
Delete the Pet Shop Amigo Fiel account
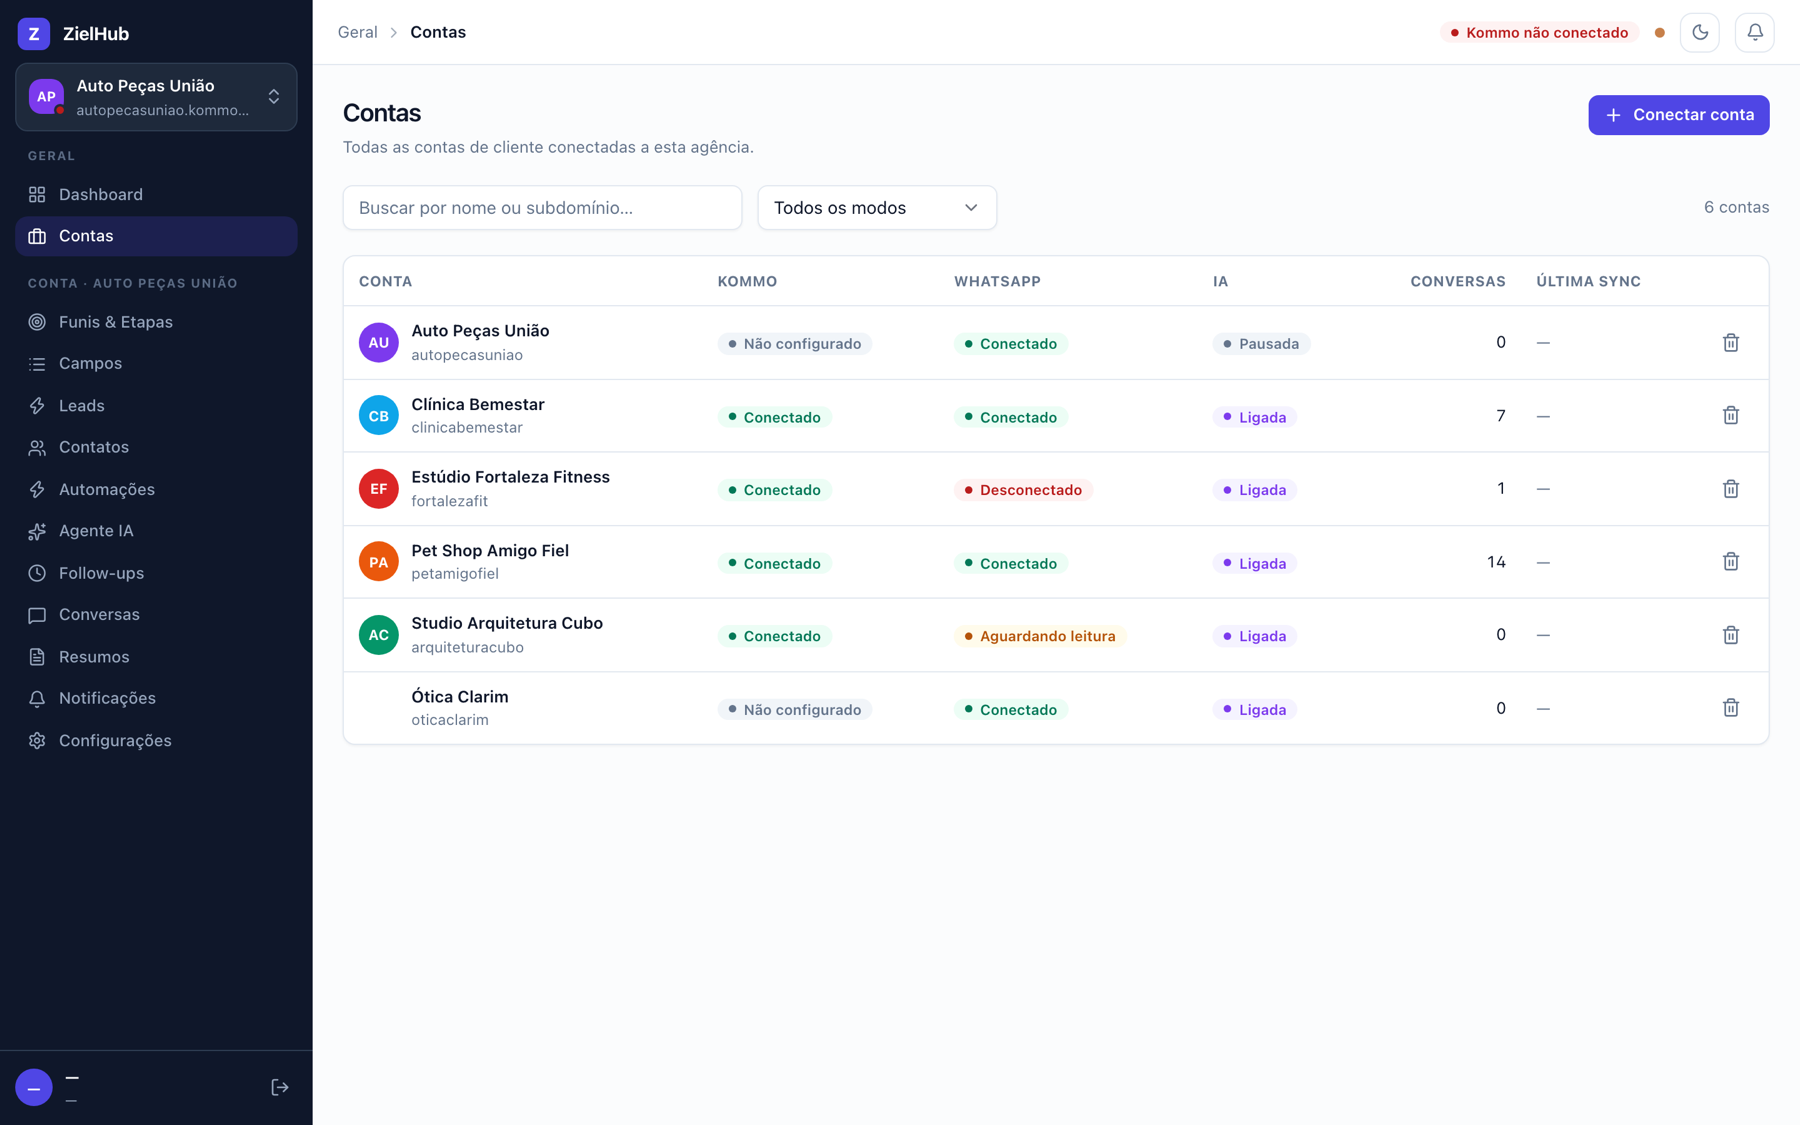1731,562
